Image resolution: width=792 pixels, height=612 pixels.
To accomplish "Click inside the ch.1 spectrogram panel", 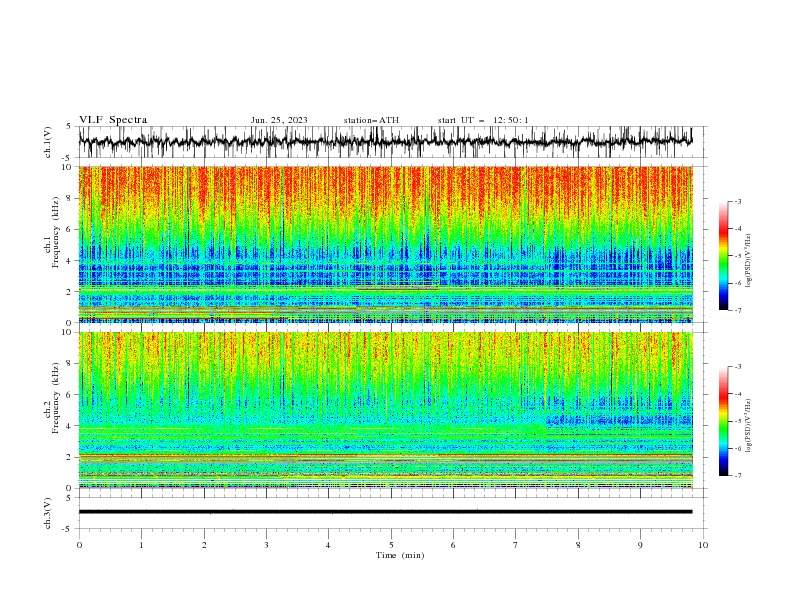I will (x=386, y=244).
